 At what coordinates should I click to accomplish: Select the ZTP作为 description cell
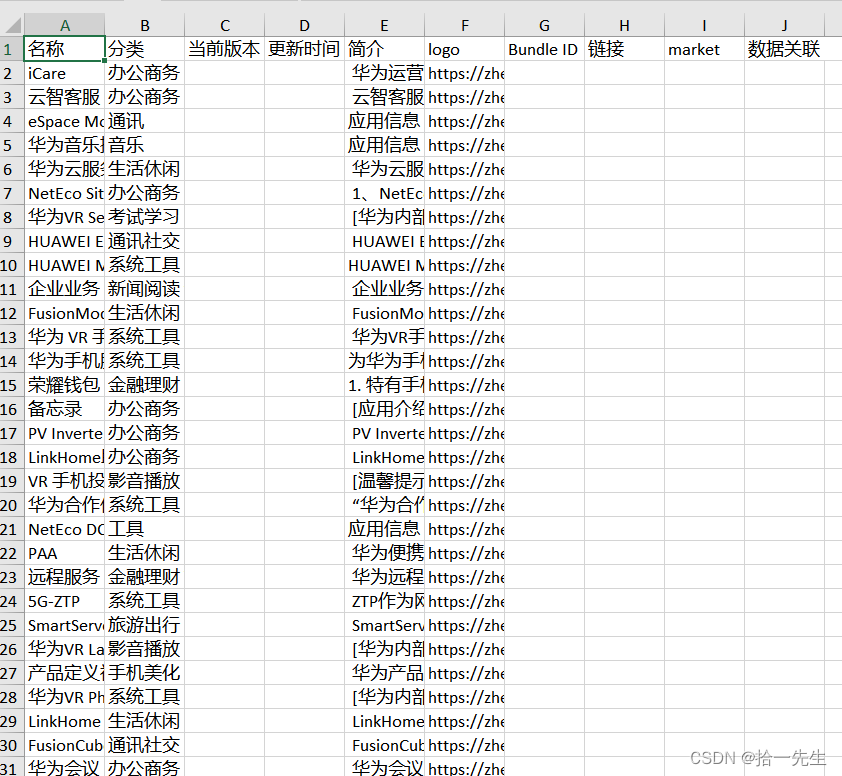pyautogui.click(x=384, y=601)
